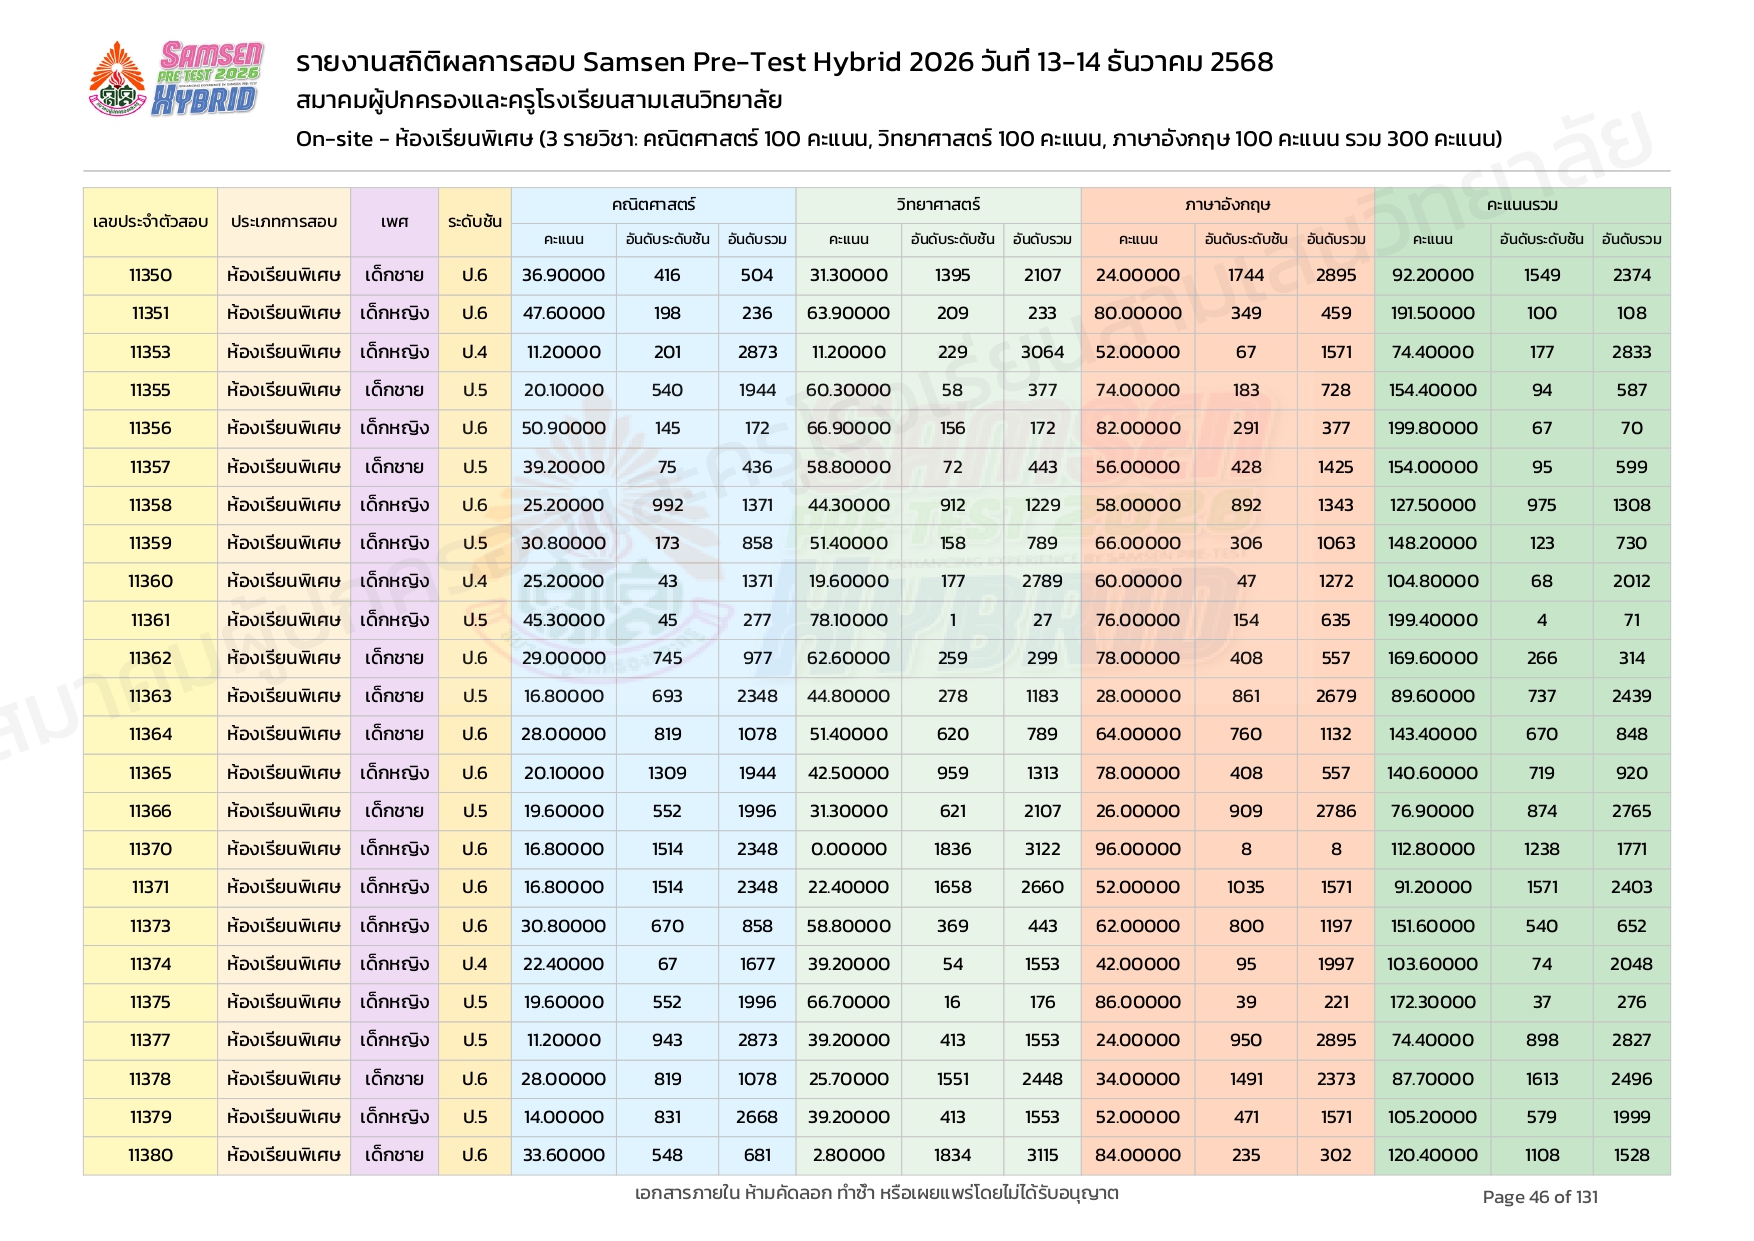Click the เลขประจำตัวสอบ column header
The image size is (1754, 1241).
point(150,222)
